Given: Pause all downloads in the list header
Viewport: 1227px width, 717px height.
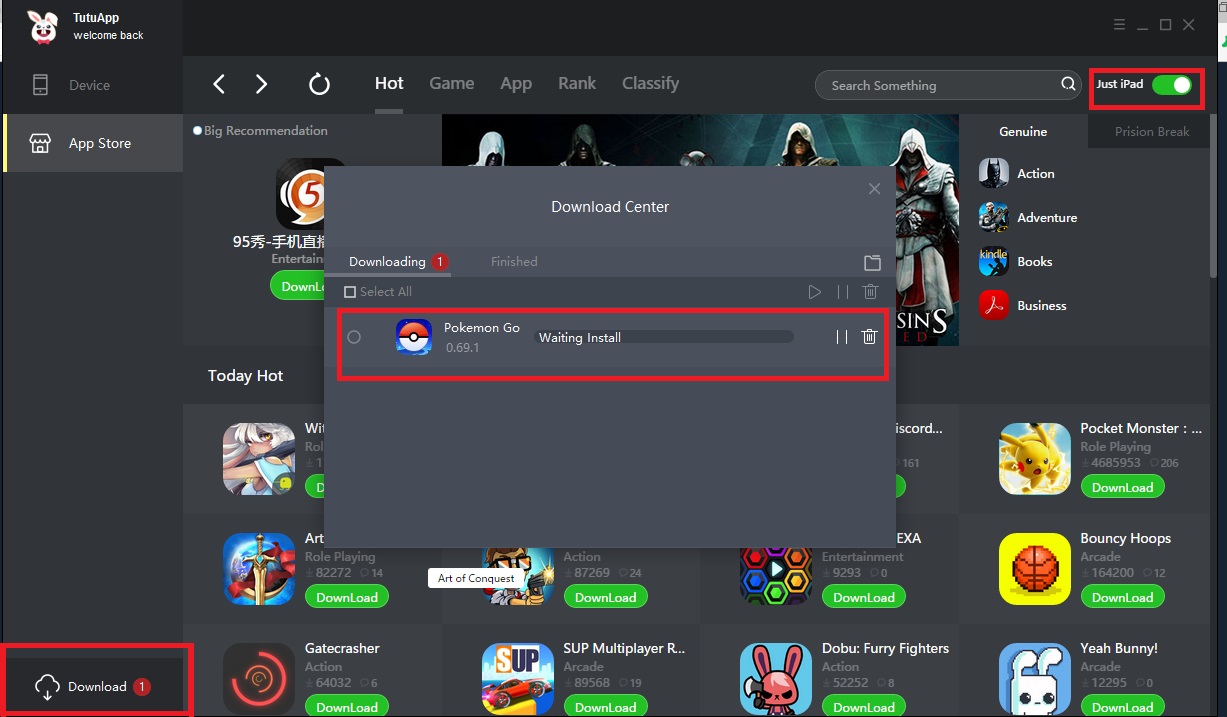Looking at the screenshot, I should click(842, 292).
